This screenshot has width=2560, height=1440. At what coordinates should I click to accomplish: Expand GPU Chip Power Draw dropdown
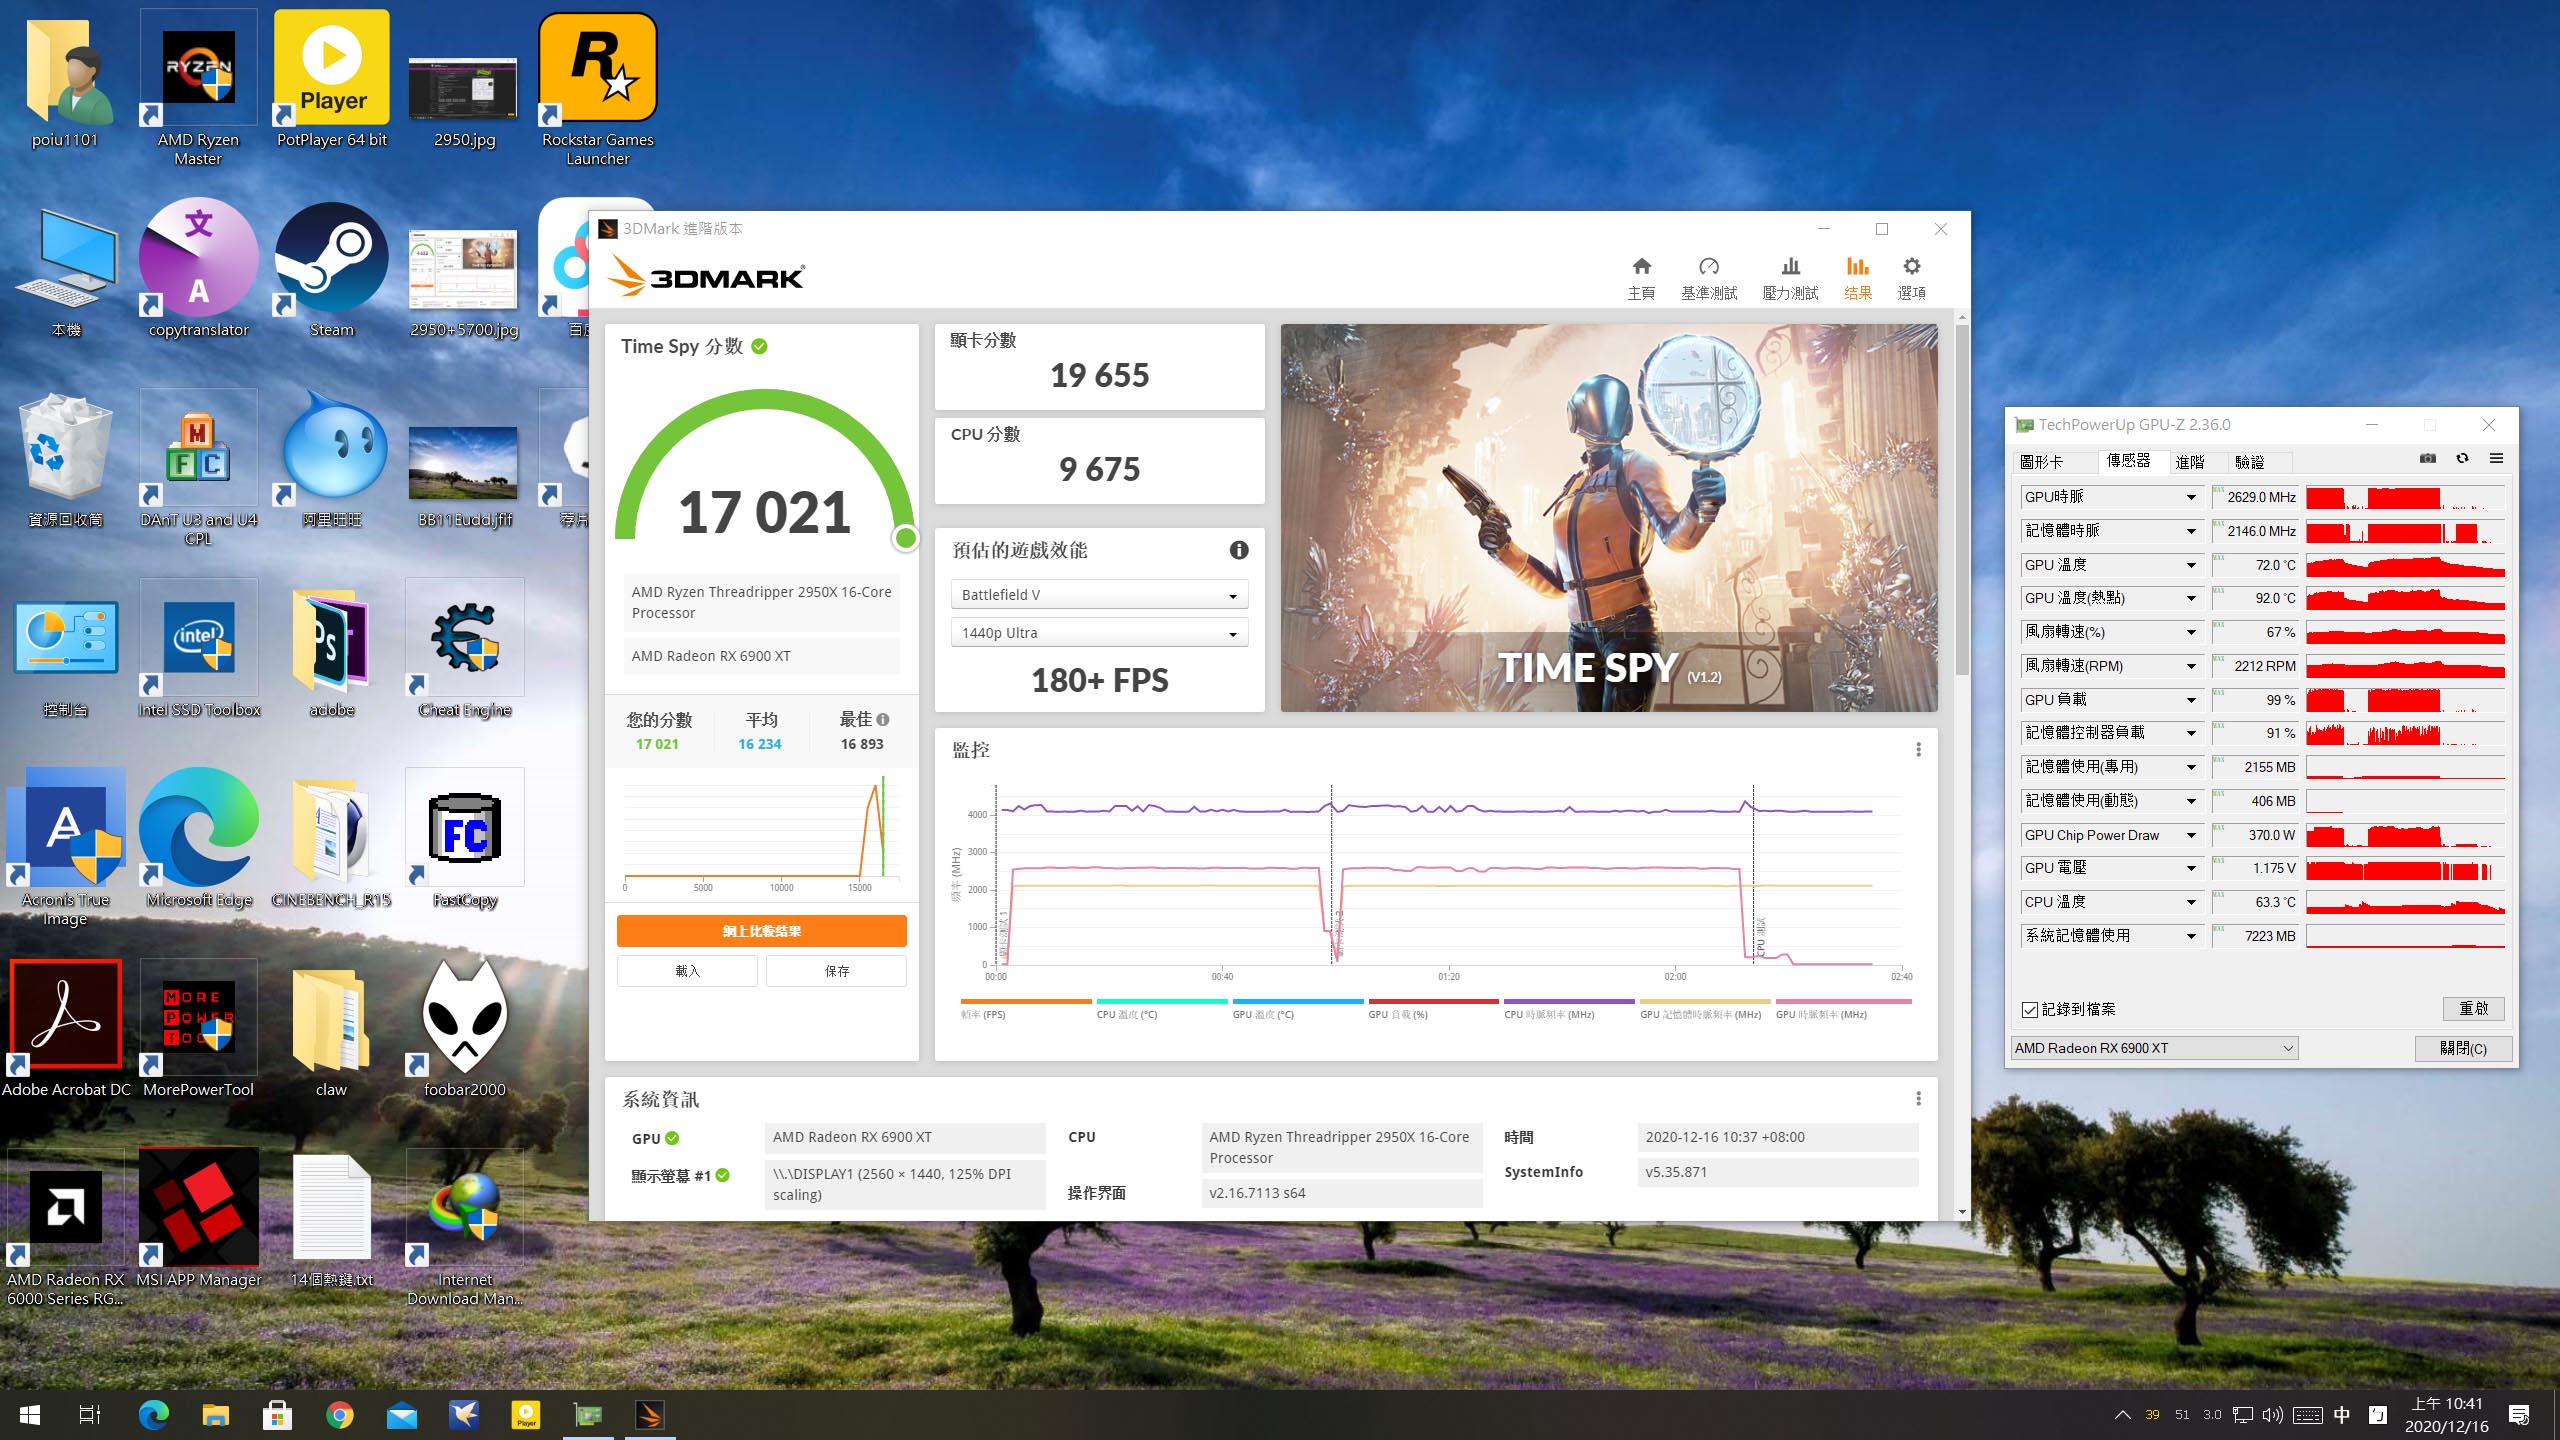coord(2190,835)
